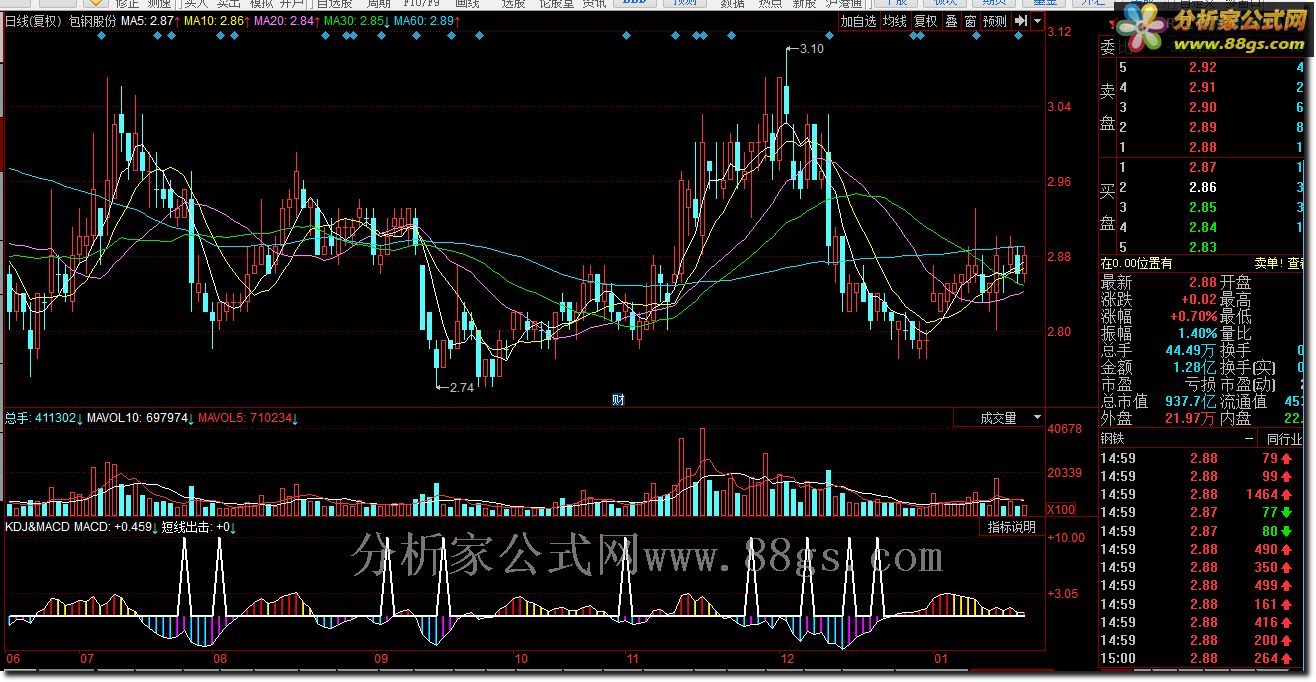Viewport: 1316px width, 682px height.
Task: Click buy level 5 price 2.83
Action: tap(1203, 247)
